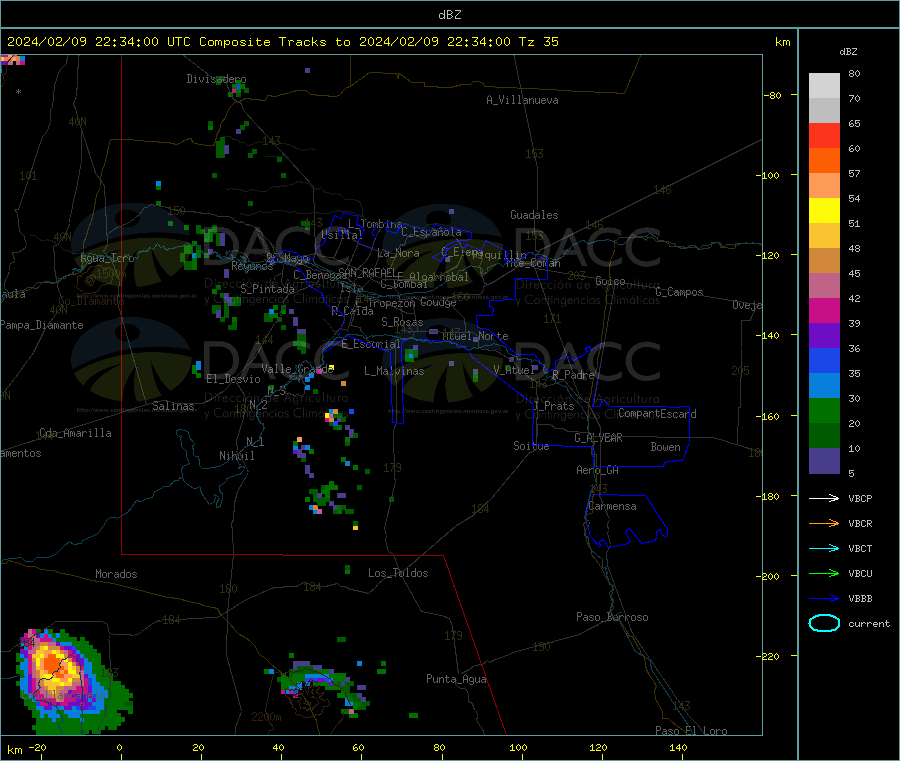This screenshot has width=900, height=761.
Task: Click the -200 km tick on the right axis
Action: click(x=770, y=576)
